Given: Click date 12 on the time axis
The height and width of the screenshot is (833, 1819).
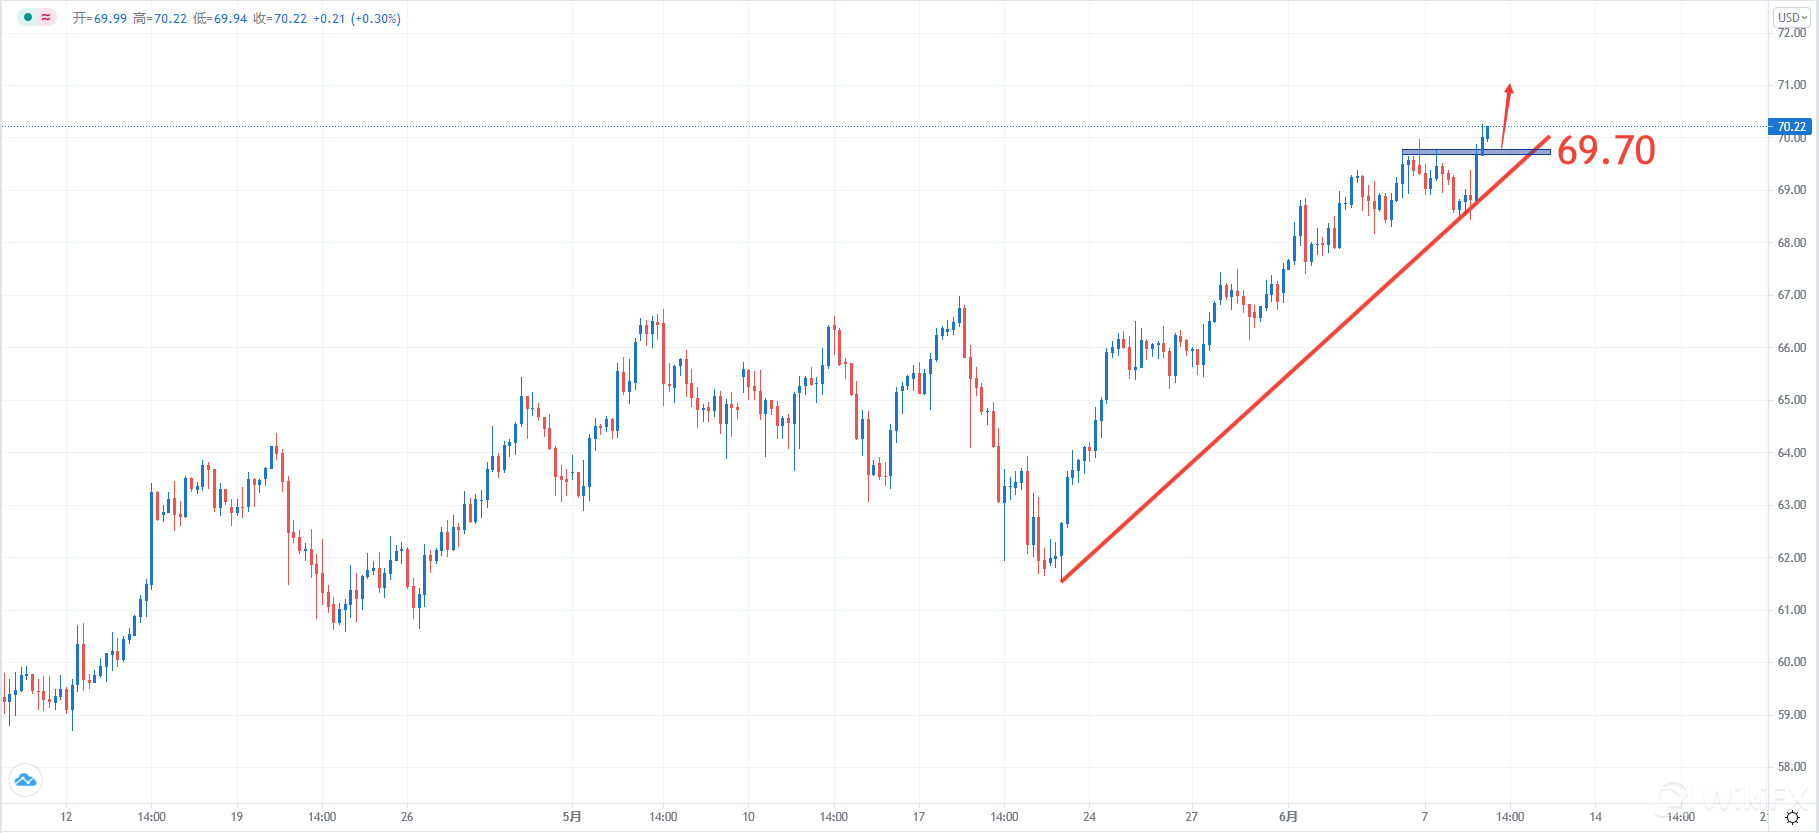Looking at the screenshot, I should tap(66, 817).
